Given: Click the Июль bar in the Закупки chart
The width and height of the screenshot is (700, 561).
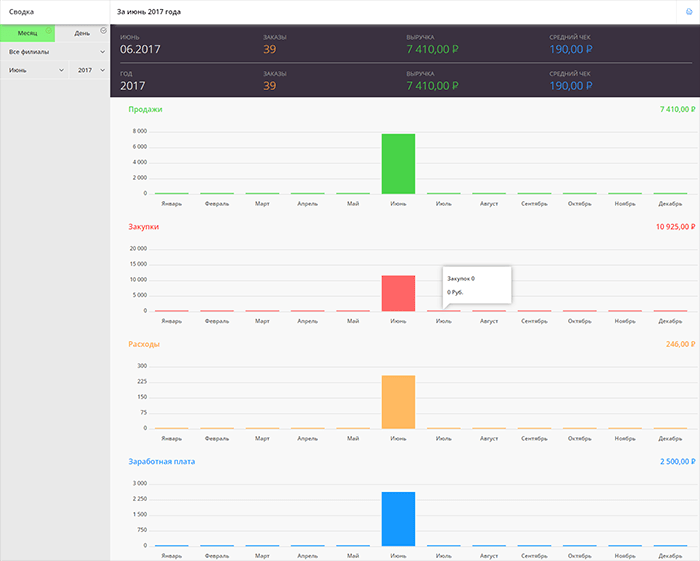Looking at the screenshot, I should point(443,310).
